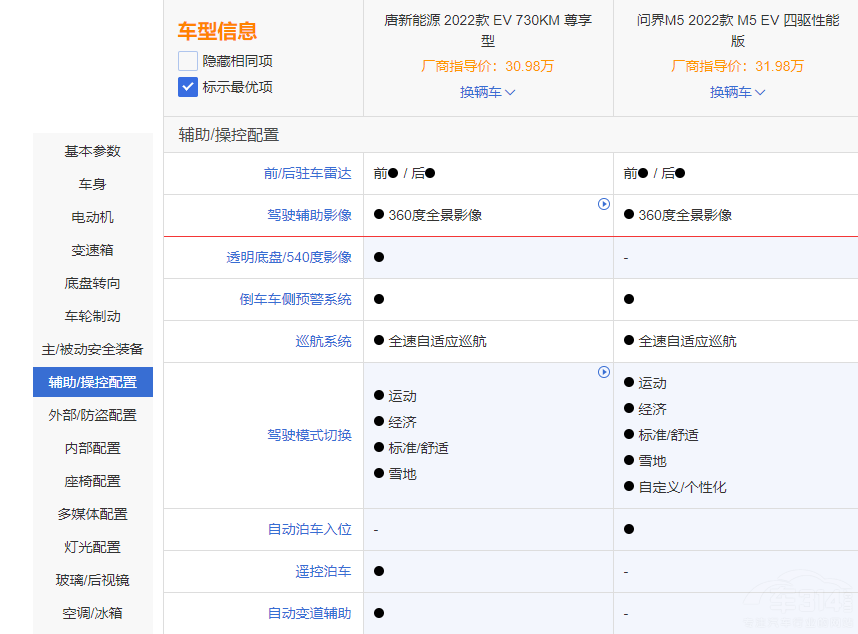Select 电动机 in the side navigation

[x=93, y=217]
